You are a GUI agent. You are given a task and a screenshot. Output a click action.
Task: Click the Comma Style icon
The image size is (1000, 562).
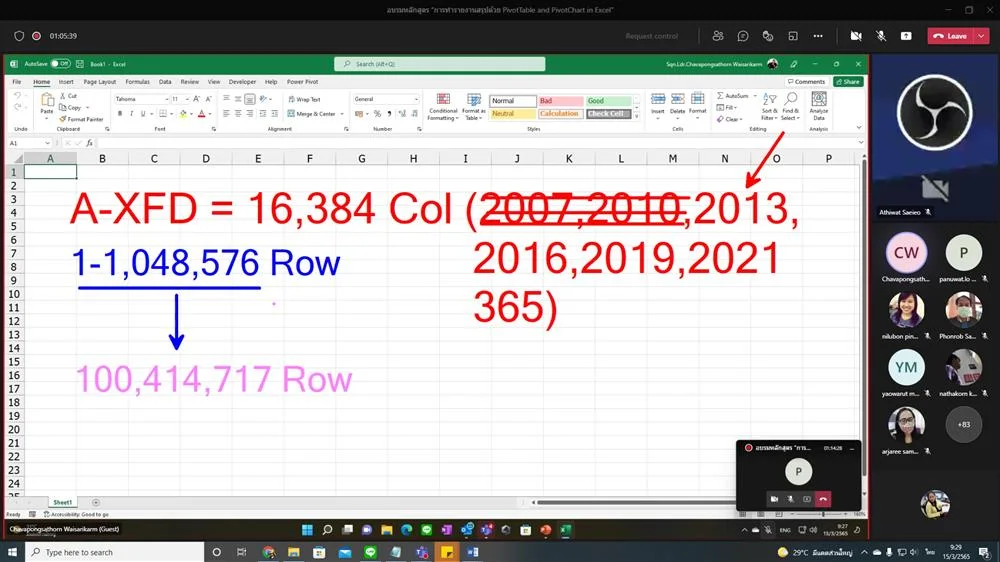tap(389, 114)
